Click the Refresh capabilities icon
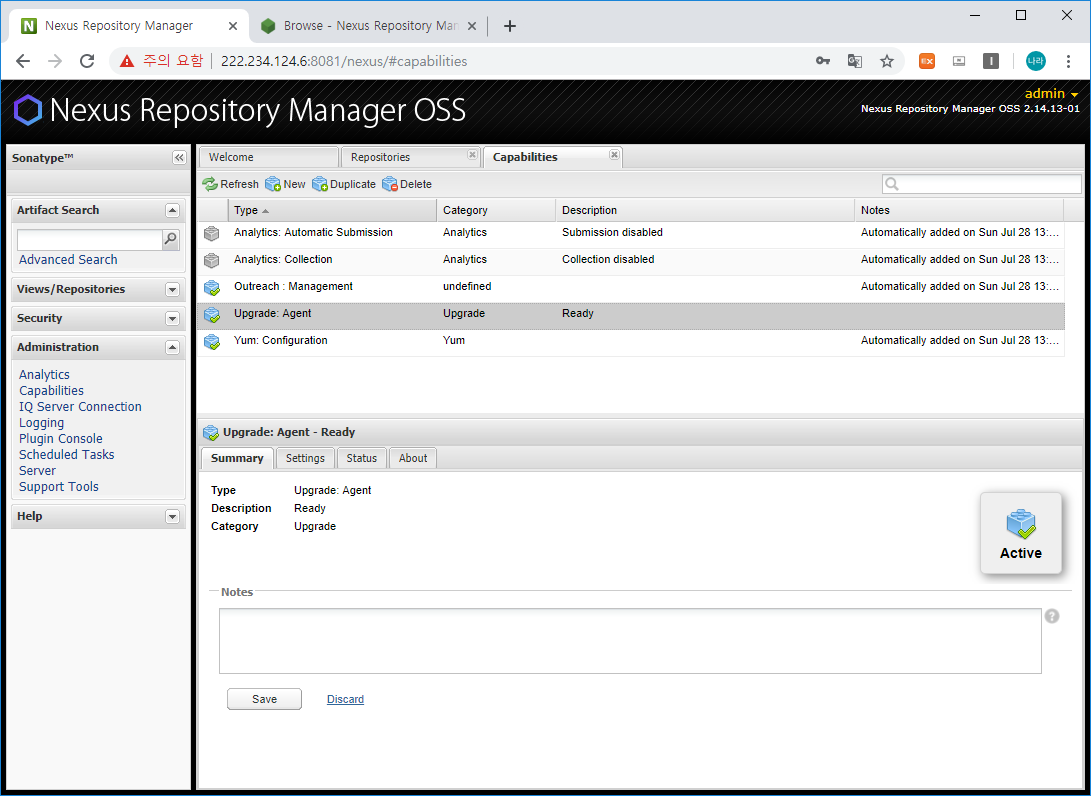The width and height of the screenshot is (1091, 796). 209,184
